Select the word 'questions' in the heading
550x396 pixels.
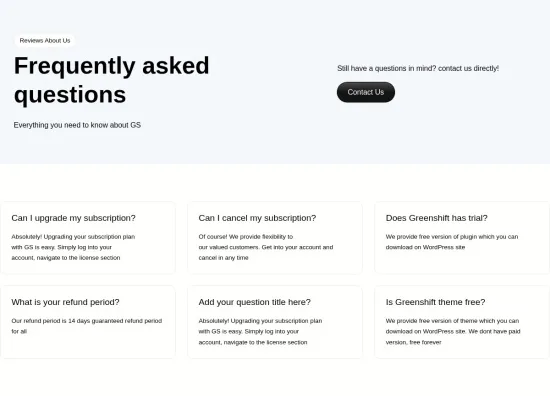[x=70, y=95]
